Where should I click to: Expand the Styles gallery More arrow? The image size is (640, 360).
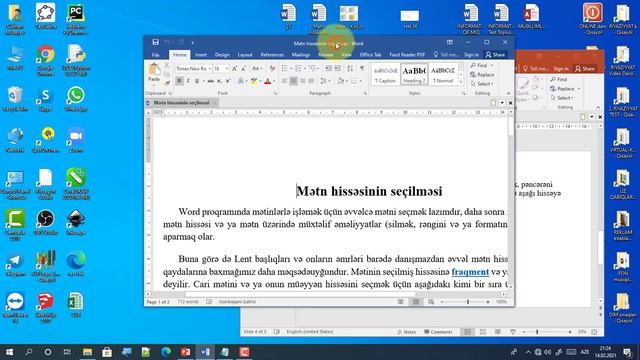(461, 82)
